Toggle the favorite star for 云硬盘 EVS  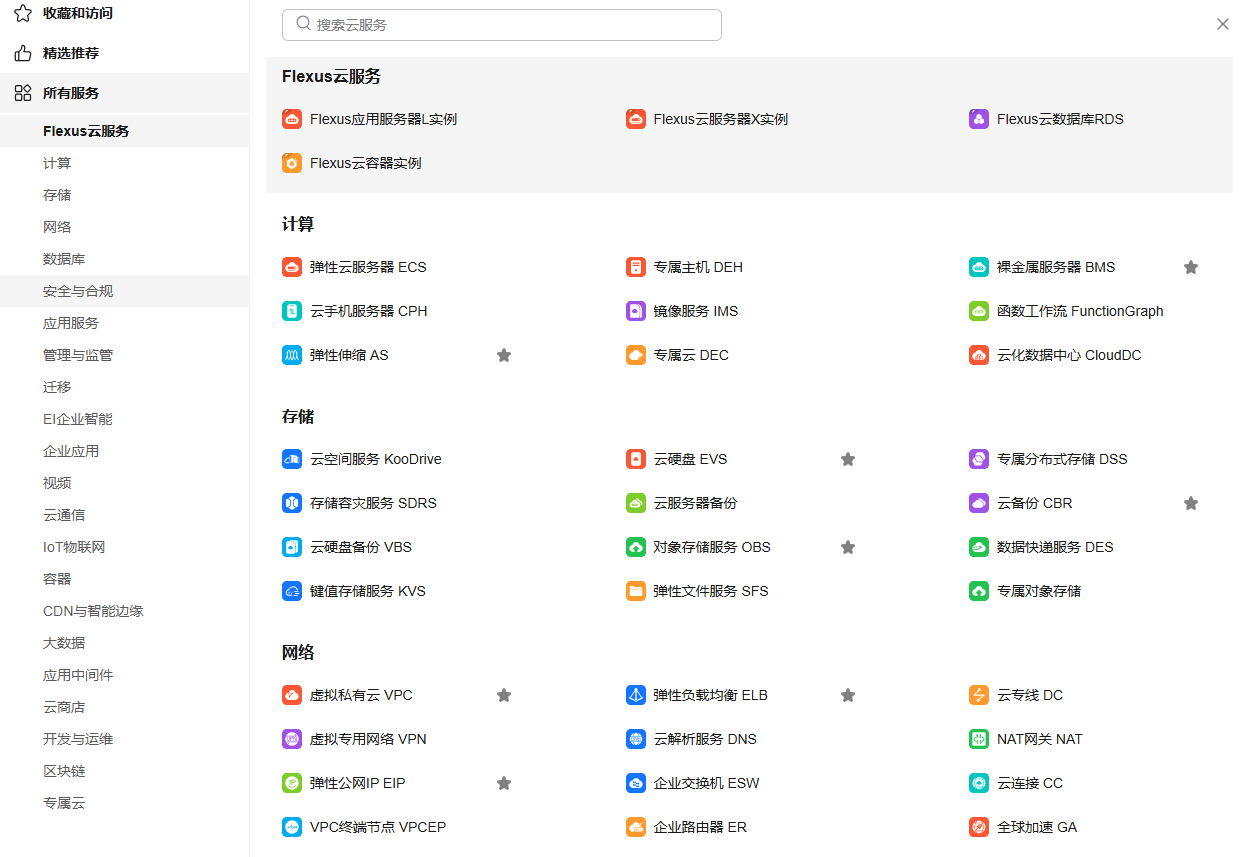tap(848, 459)
